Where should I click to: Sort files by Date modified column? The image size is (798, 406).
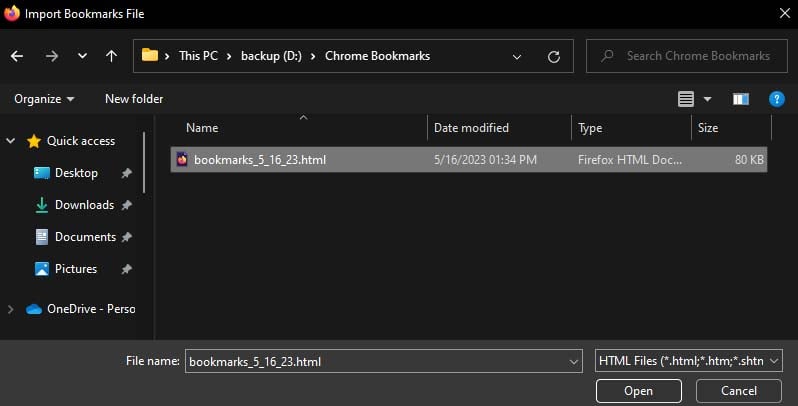point(471,128)
